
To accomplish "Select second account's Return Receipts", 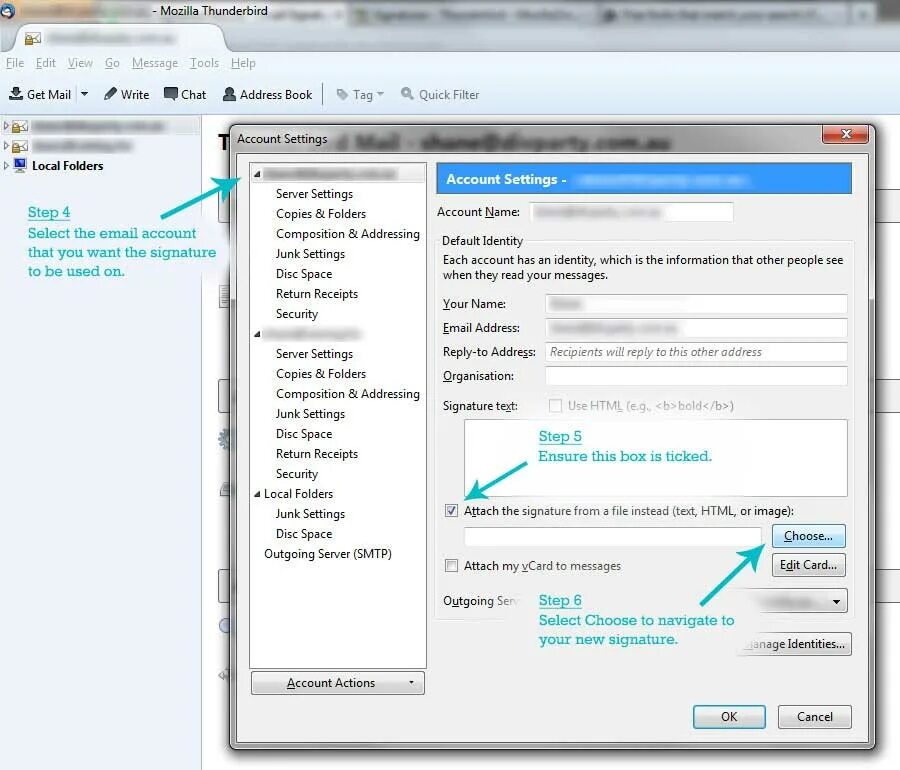I will [317, 454].
